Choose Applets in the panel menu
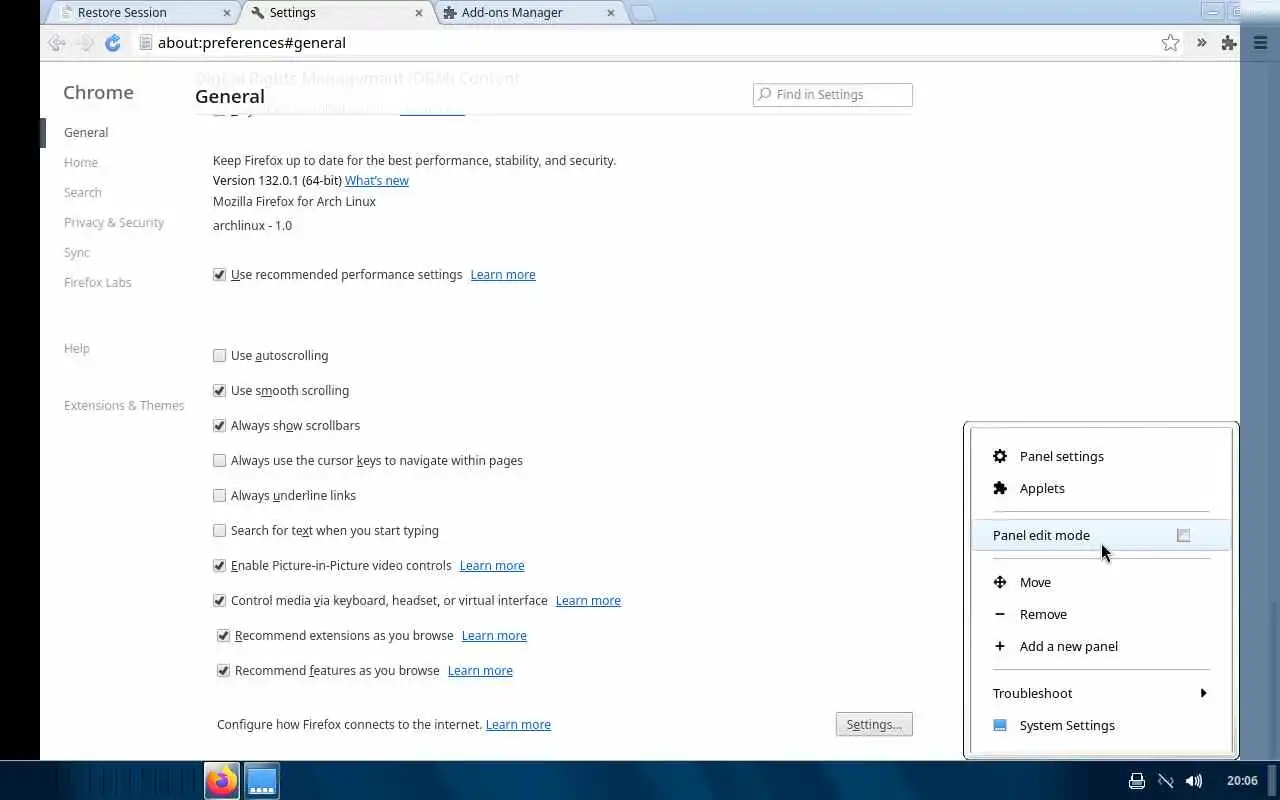Image resolution: width=1280 pixels, height=800 pixels. tap(1100, 488)
